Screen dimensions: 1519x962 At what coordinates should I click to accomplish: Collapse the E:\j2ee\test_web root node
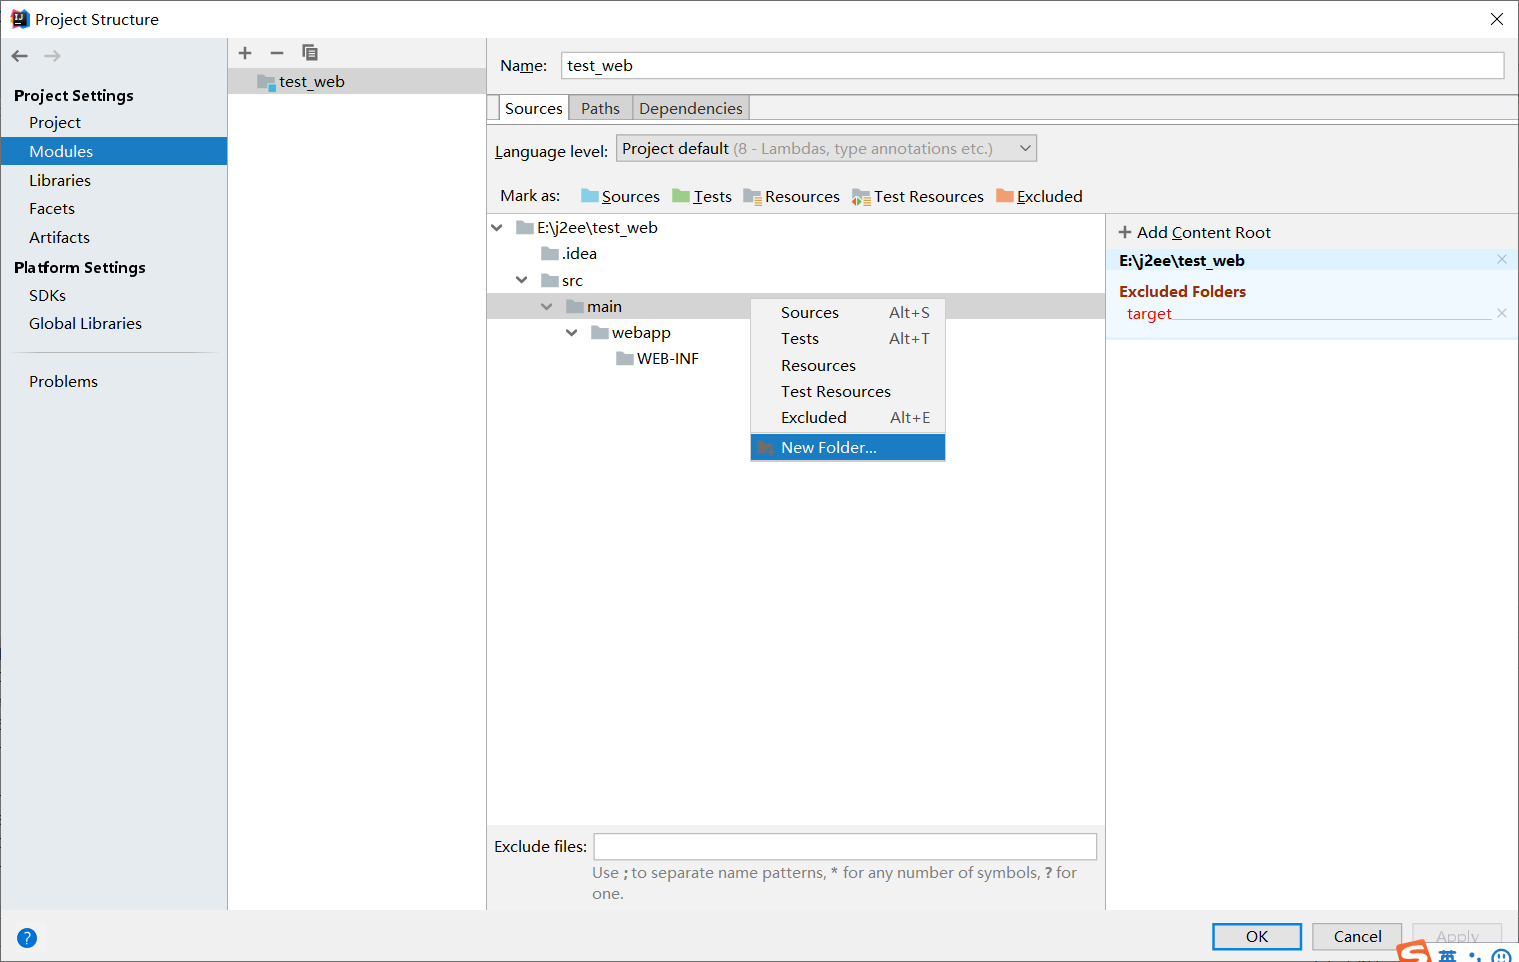[497, 228]
